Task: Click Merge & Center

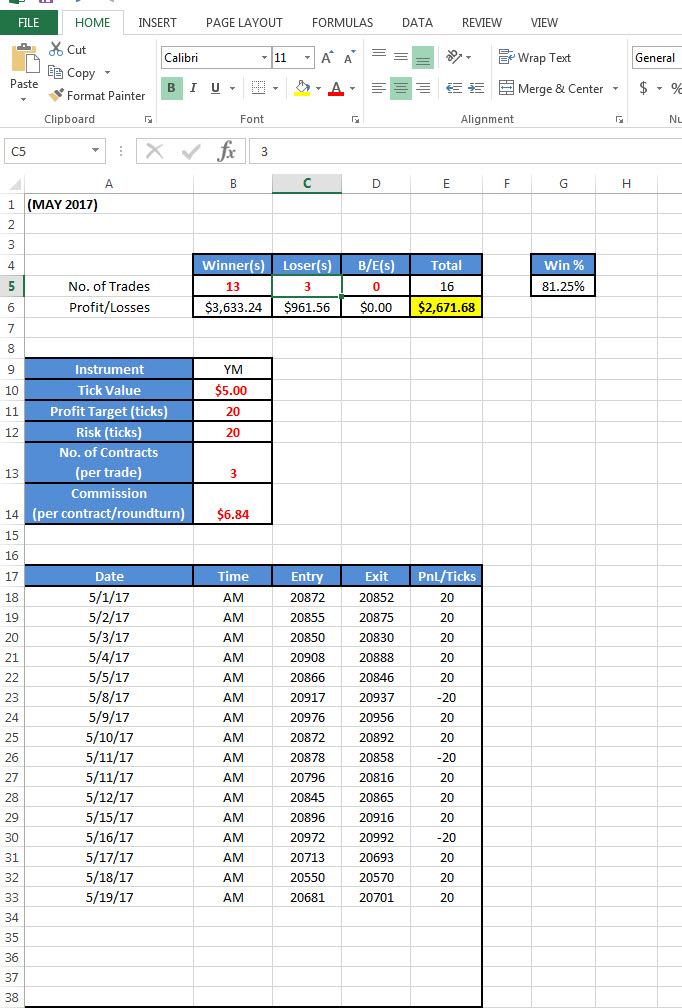Action: 552,88
